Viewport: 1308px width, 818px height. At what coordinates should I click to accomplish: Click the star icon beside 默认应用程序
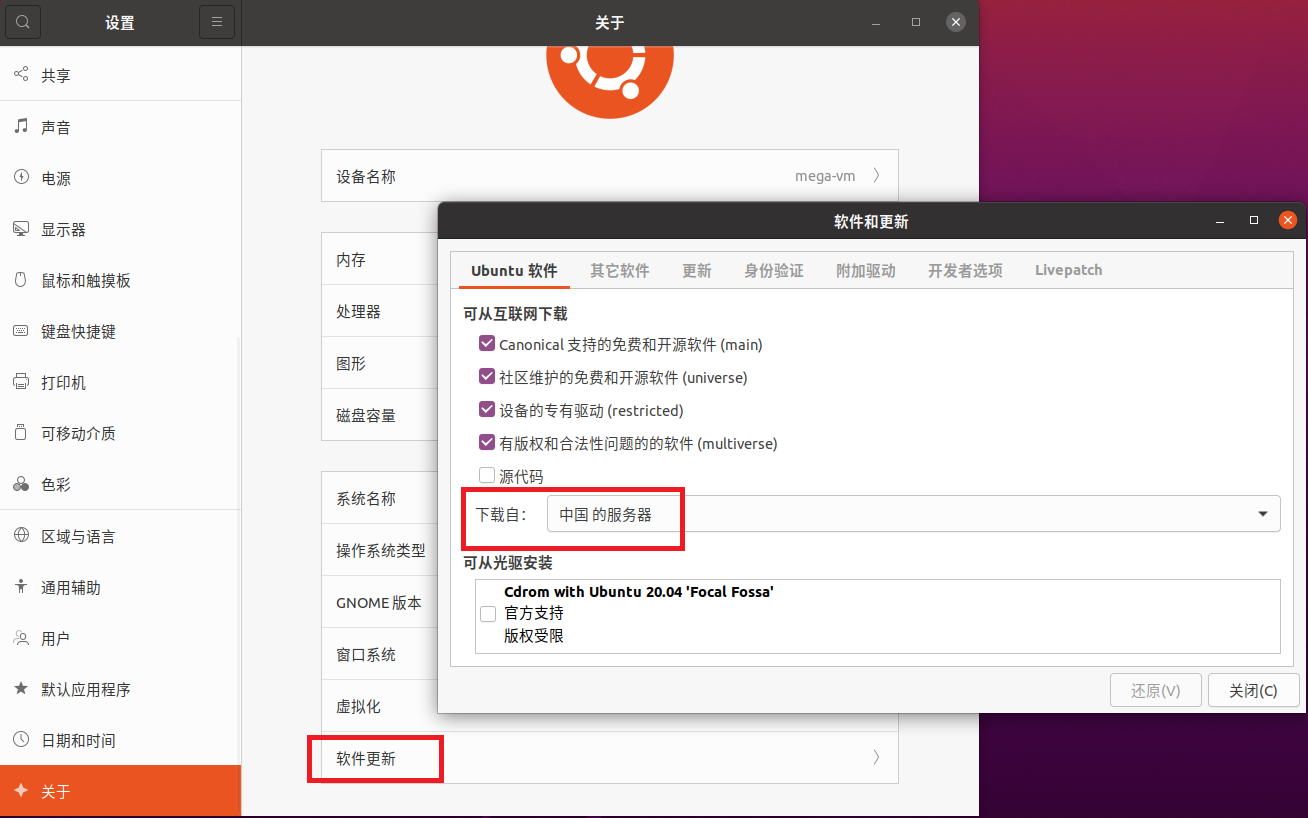point(21,689)
